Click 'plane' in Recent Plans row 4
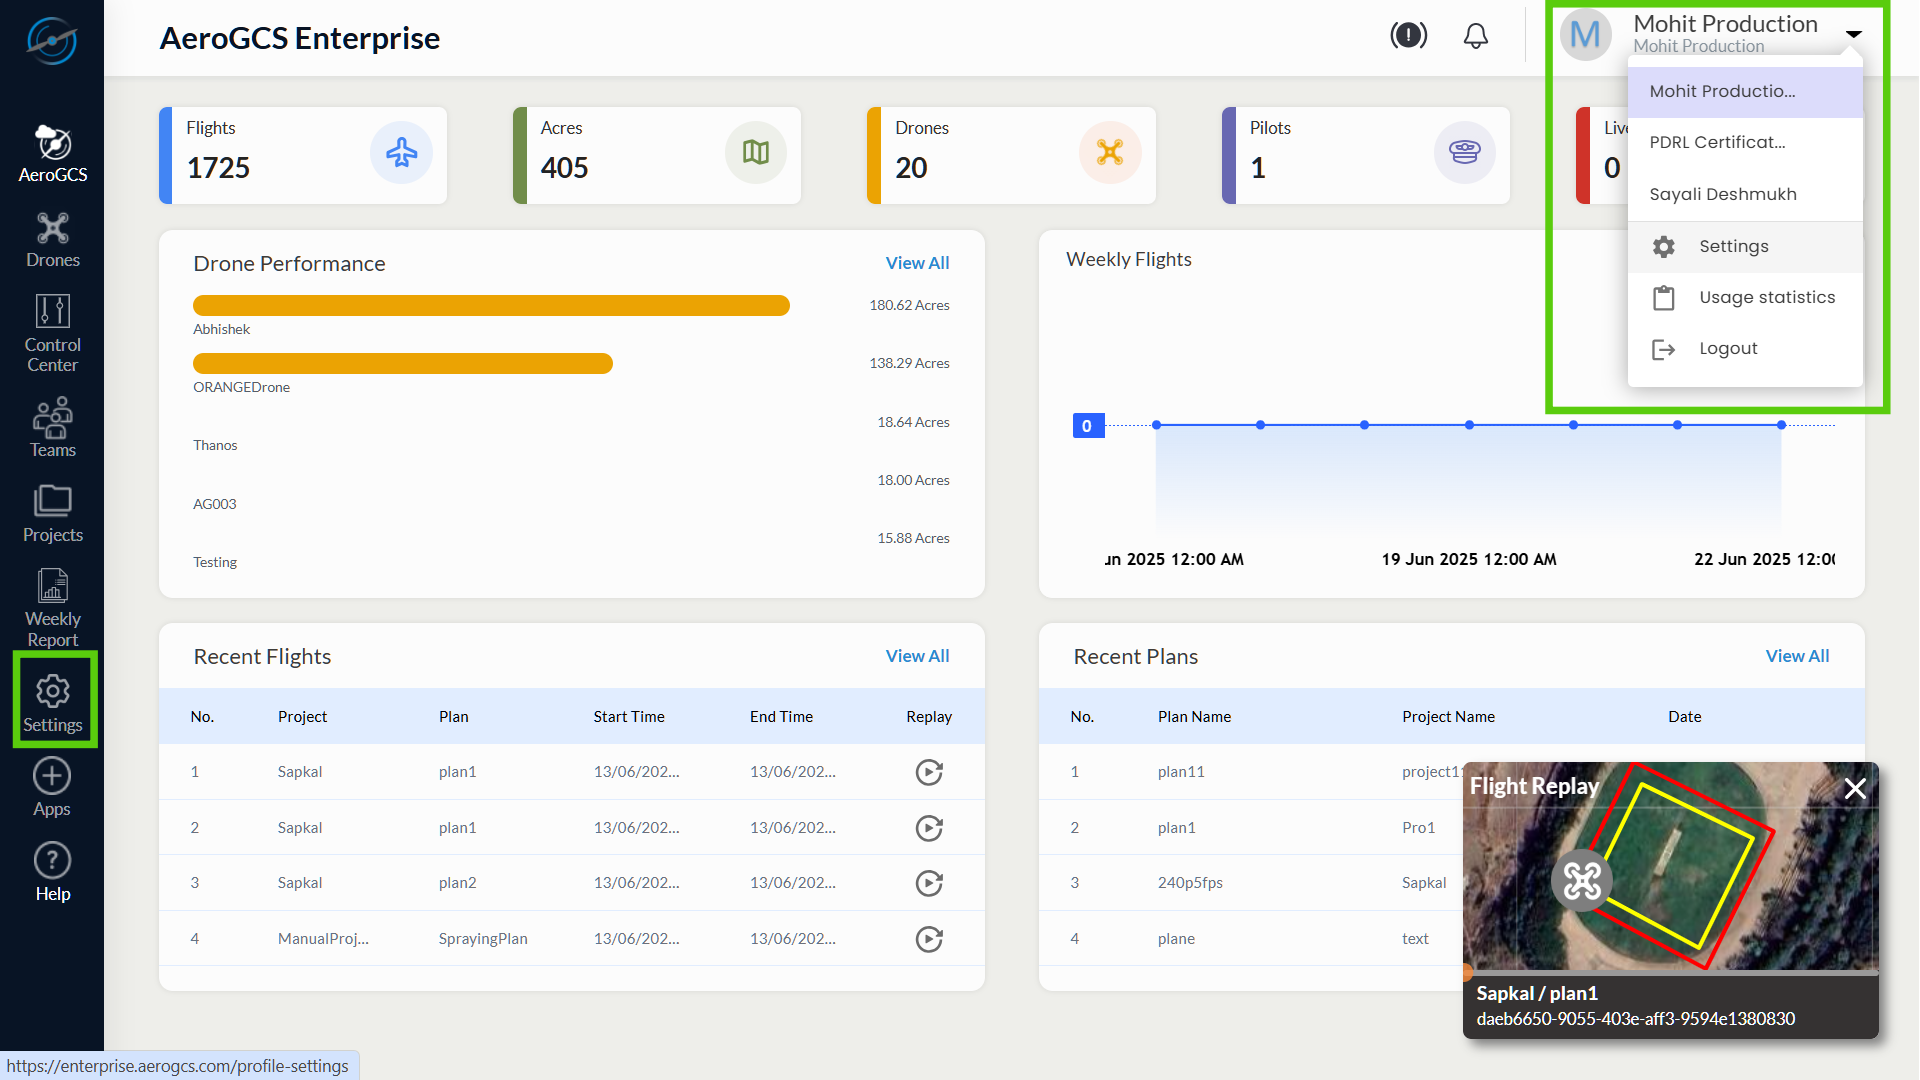The image size is (1920, 1080). pyautogui.click(x=1176, y=939)
